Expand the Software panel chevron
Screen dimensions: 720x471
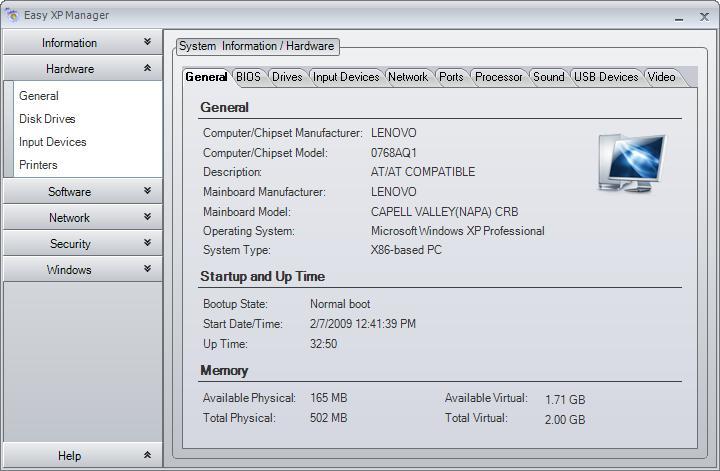(147, 191)
